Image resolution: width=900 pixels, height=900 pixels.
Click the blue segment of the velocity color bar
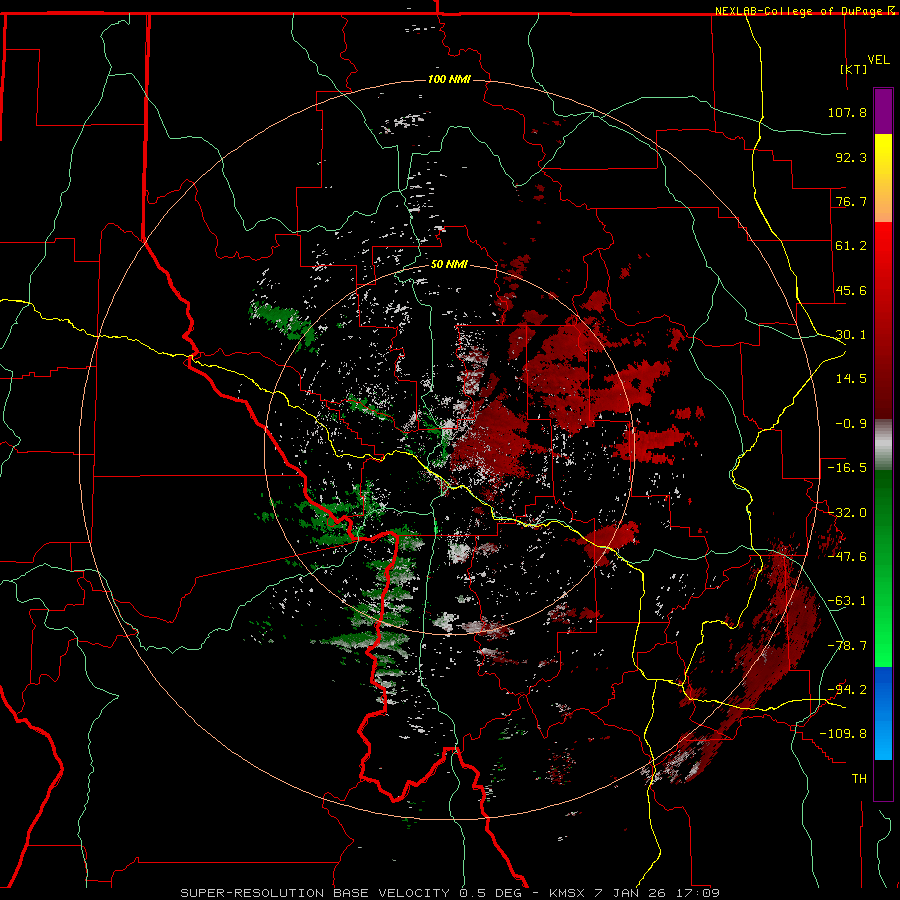point(883,713)
